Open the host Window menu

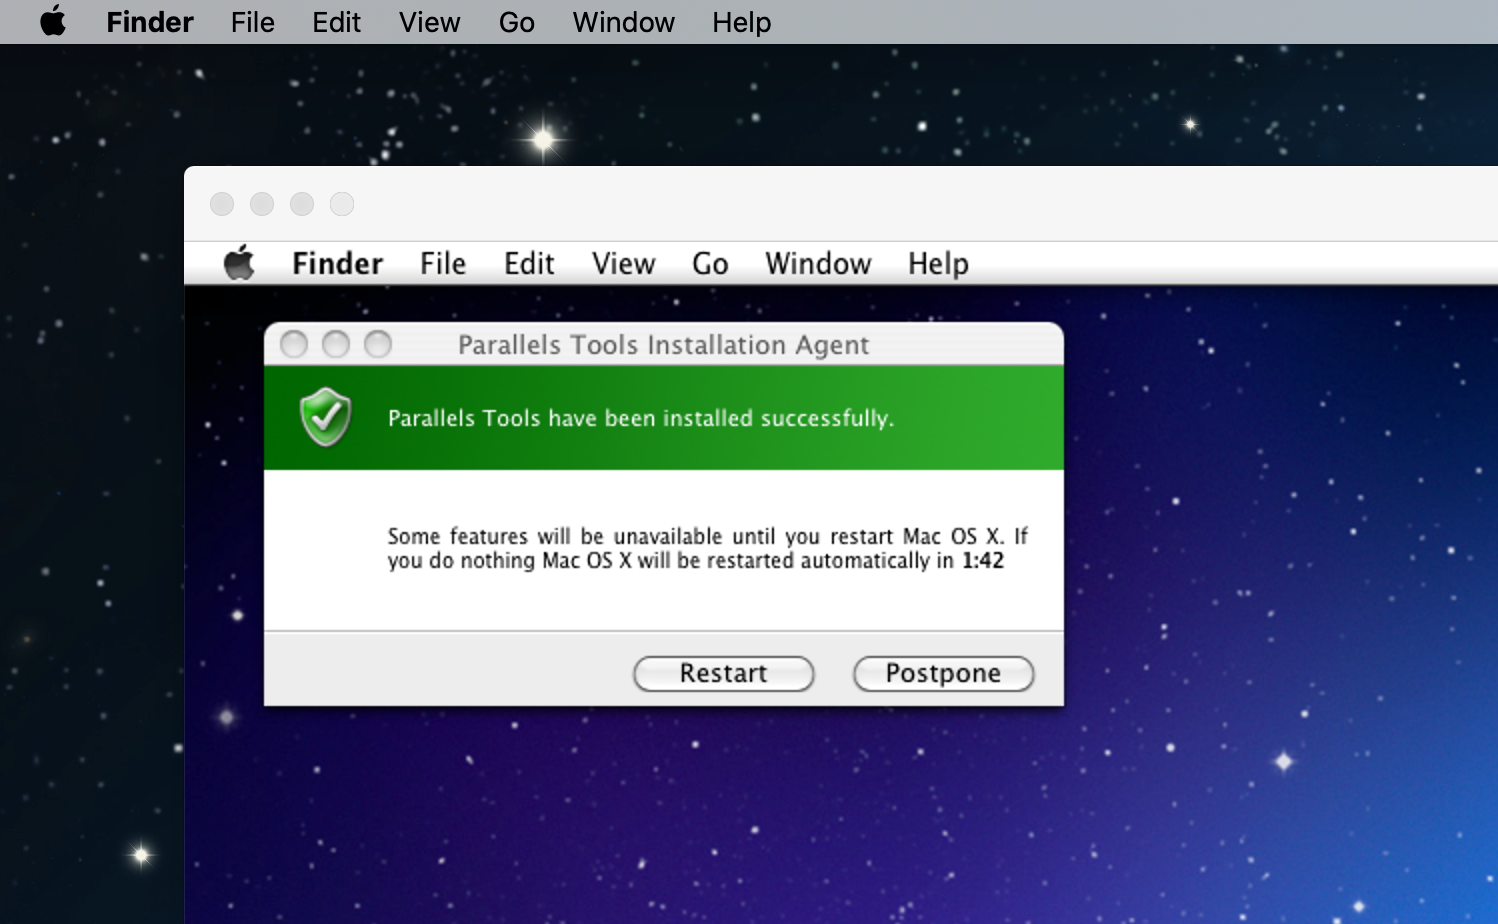pos(623,22)
